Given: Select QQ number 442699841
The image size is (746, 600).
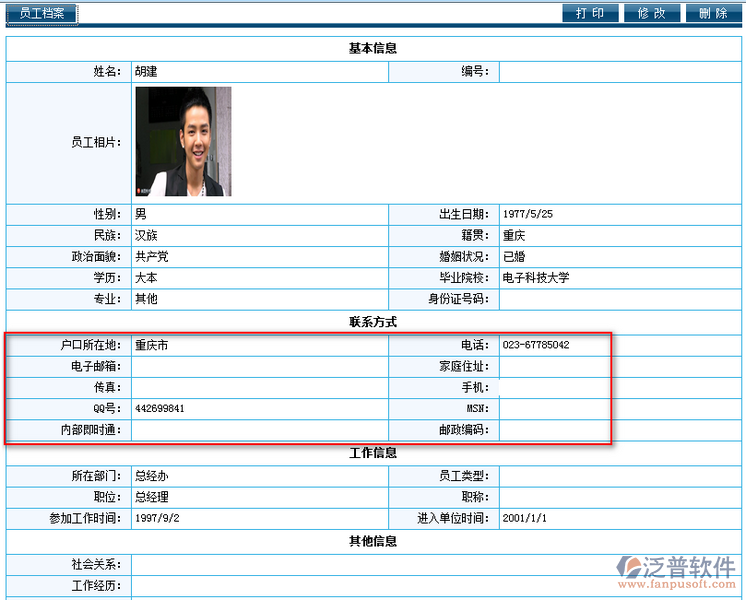Looking at the screenshot, I should point(160,409).
